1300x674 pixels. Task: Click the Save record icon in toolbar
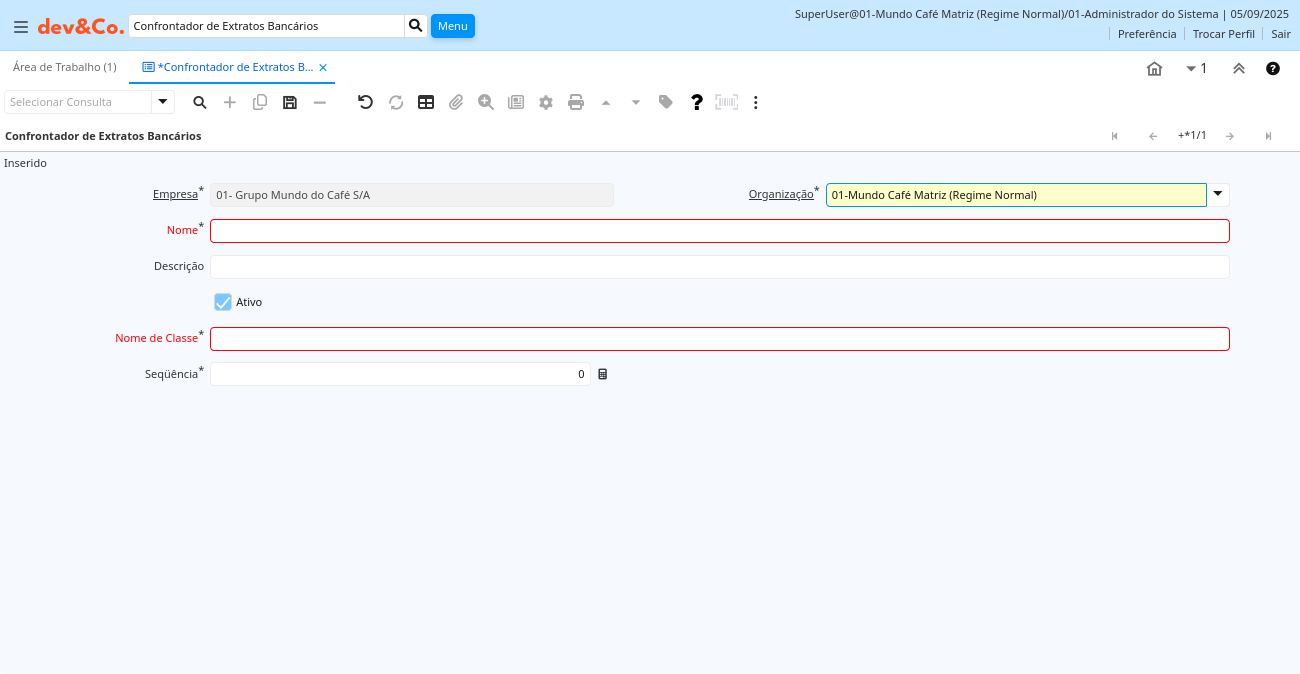[x=290, y=102]
